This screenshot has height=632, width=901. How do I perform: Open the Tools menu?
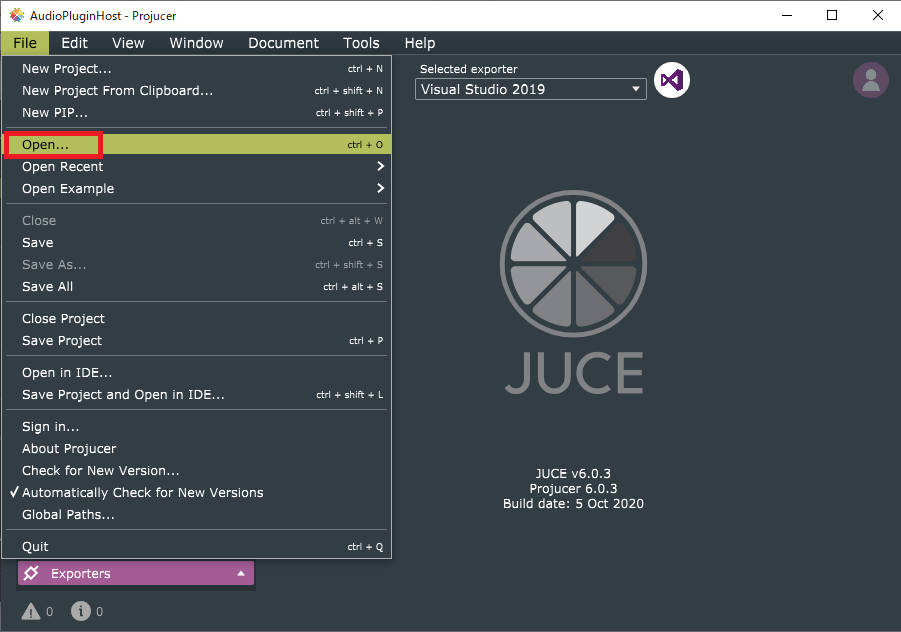pyautogui.click(x=361, y=43)
